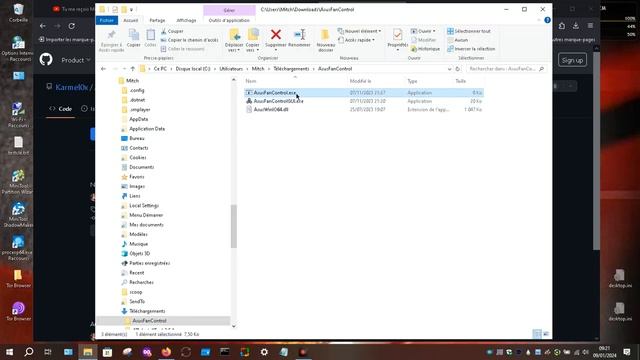Click Inverser la sélection
640x360 pixels.
(x=471, y=49)
